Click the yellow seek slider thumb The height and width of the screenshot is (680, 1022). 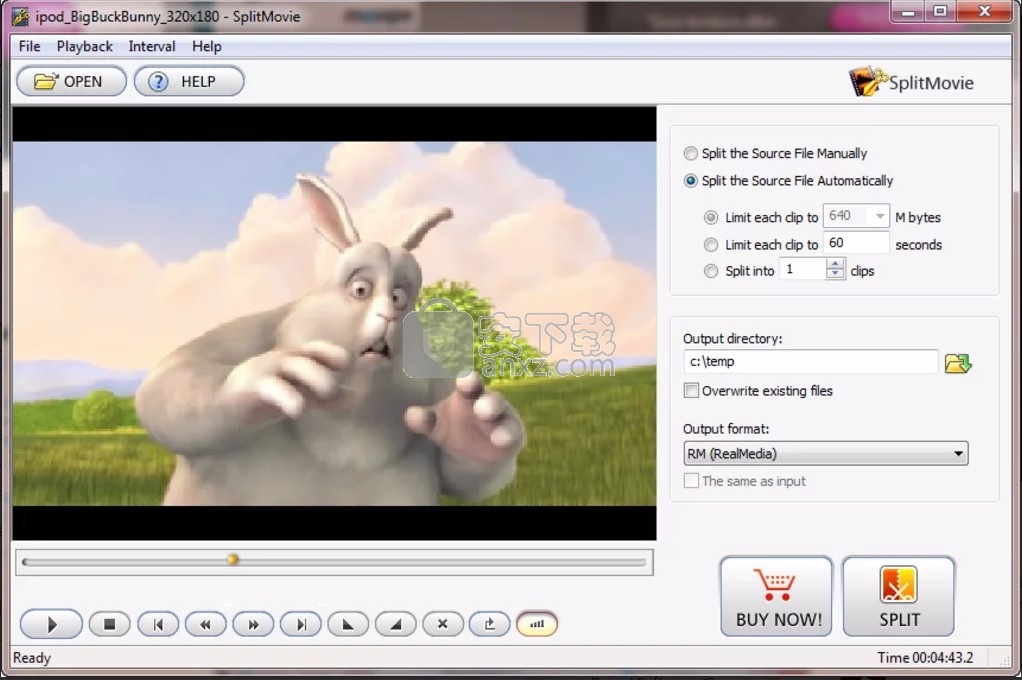coord(233,559)
